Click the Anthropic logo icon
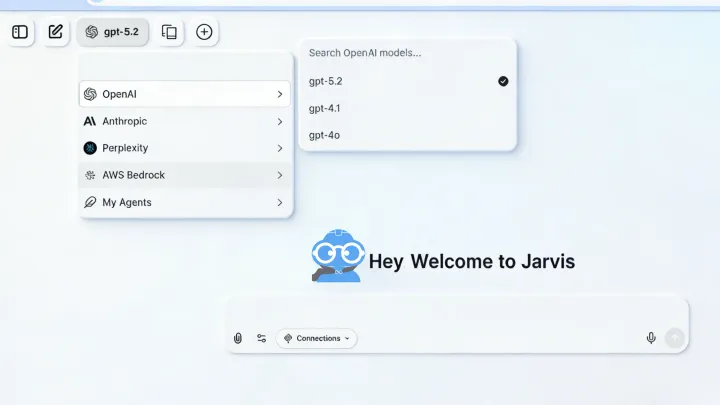 pyautogui.click(x=90, y=121)
